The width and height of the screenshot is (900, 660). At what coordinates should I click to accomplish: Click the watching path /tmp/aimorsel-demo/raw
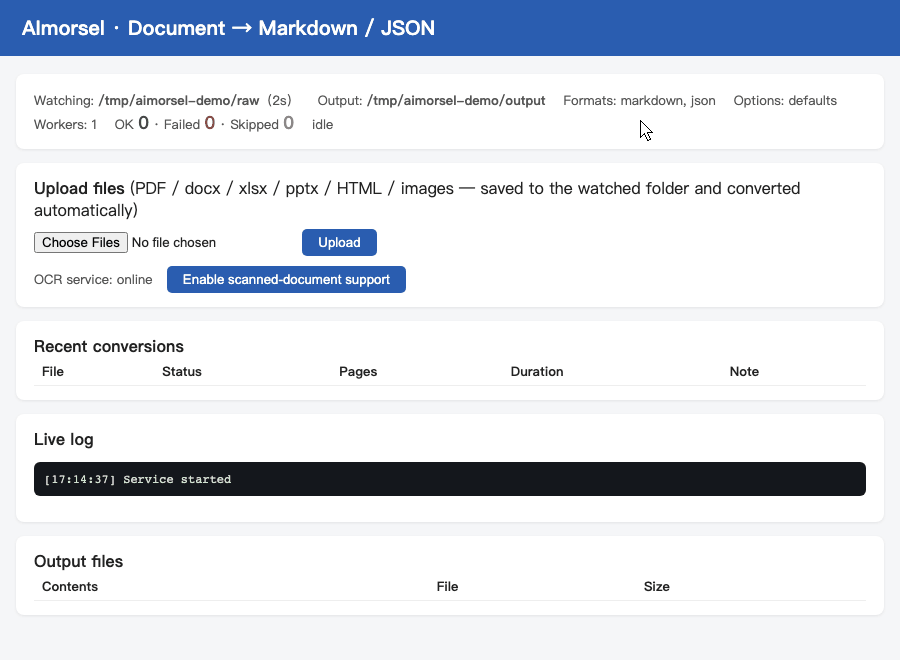[179, 101]
